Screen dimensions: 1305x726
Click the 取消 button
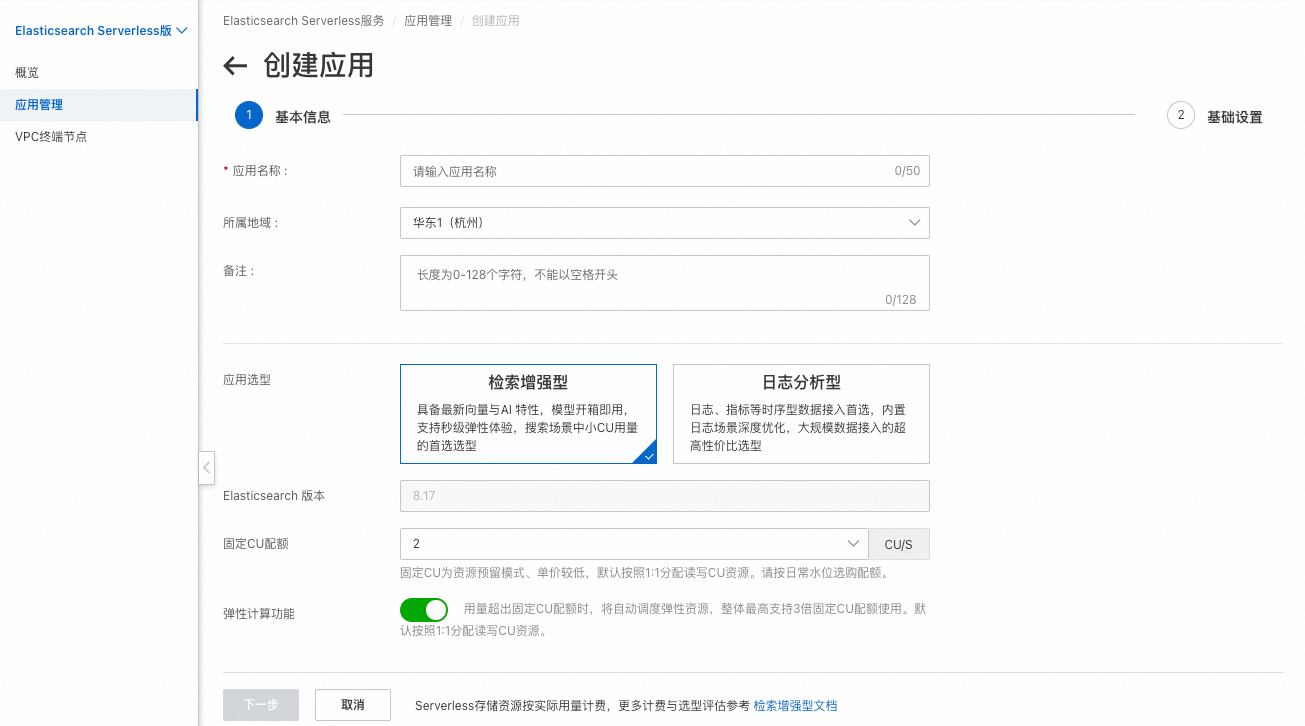coord(353,705)
